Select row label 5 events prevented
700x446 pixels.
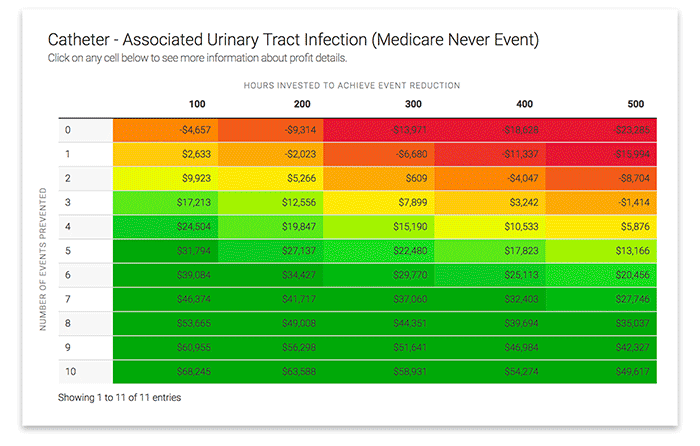click(68, 251)
